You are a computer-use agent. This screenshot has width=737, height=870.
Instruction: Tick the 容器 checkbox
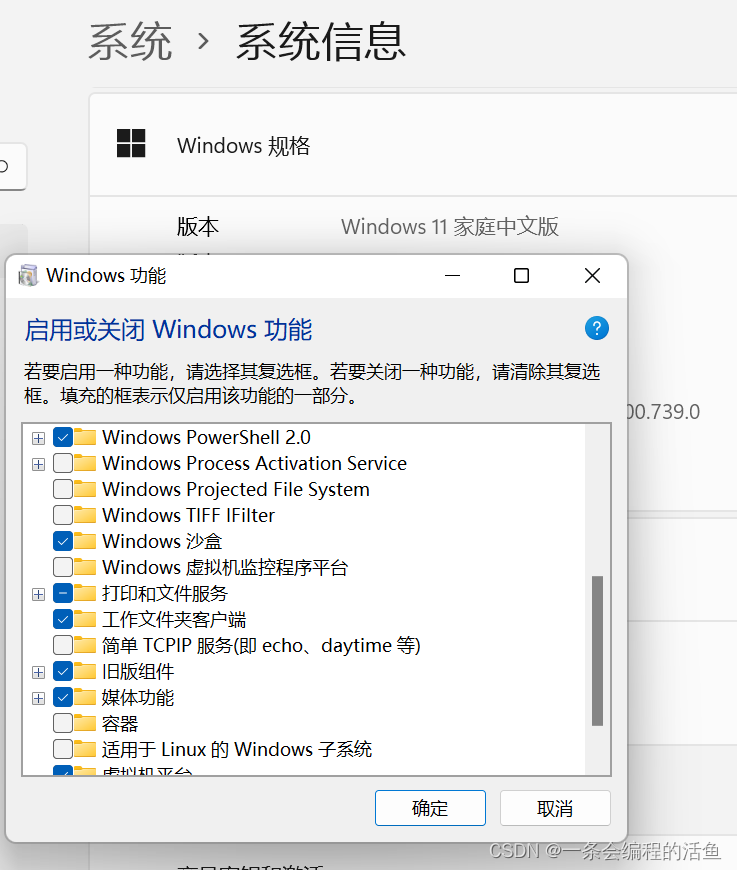pyautogui.click(x=63, y=724)
